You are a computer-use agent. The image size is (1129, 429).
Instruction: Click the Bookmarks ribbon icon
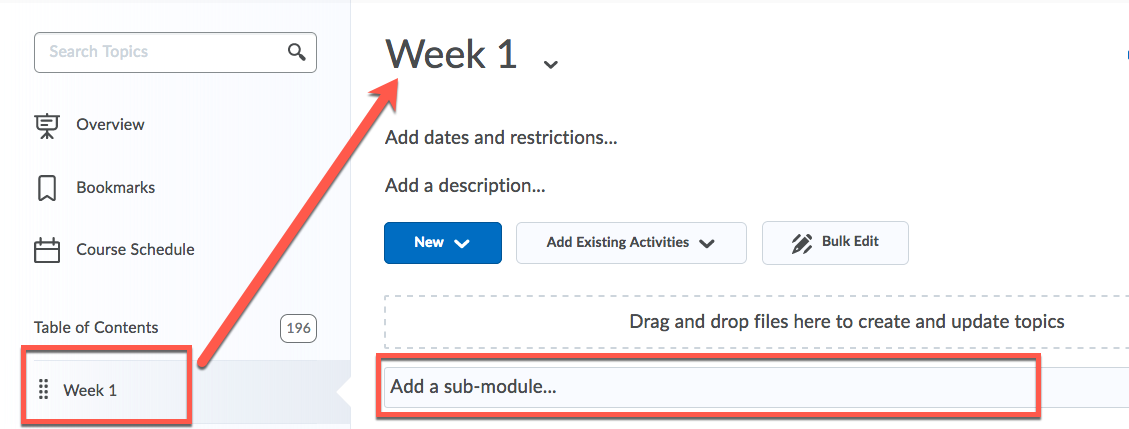tap(47, 188)
